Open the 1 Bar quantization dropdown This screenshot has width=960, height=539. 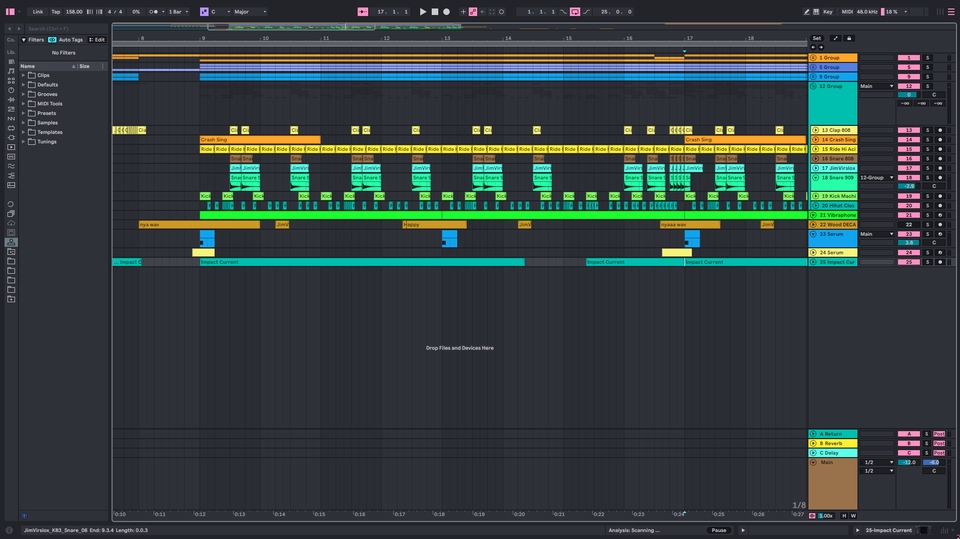coord(177,12)
